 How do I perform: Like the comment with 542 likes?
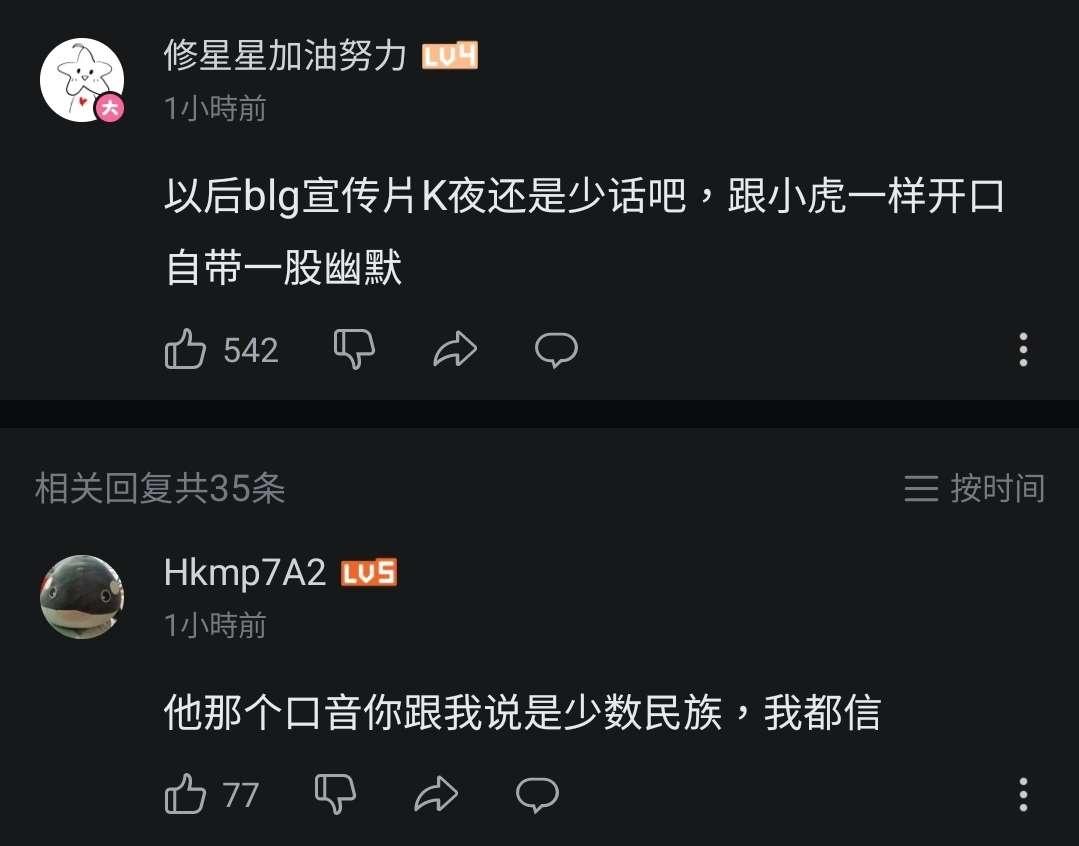[185, 349]
